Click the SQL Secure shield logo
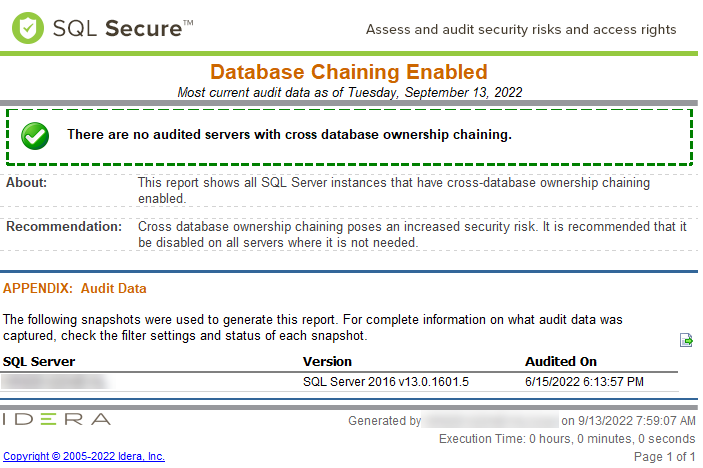The width and height of the screenshot is (703, 468). click(28, 28)
